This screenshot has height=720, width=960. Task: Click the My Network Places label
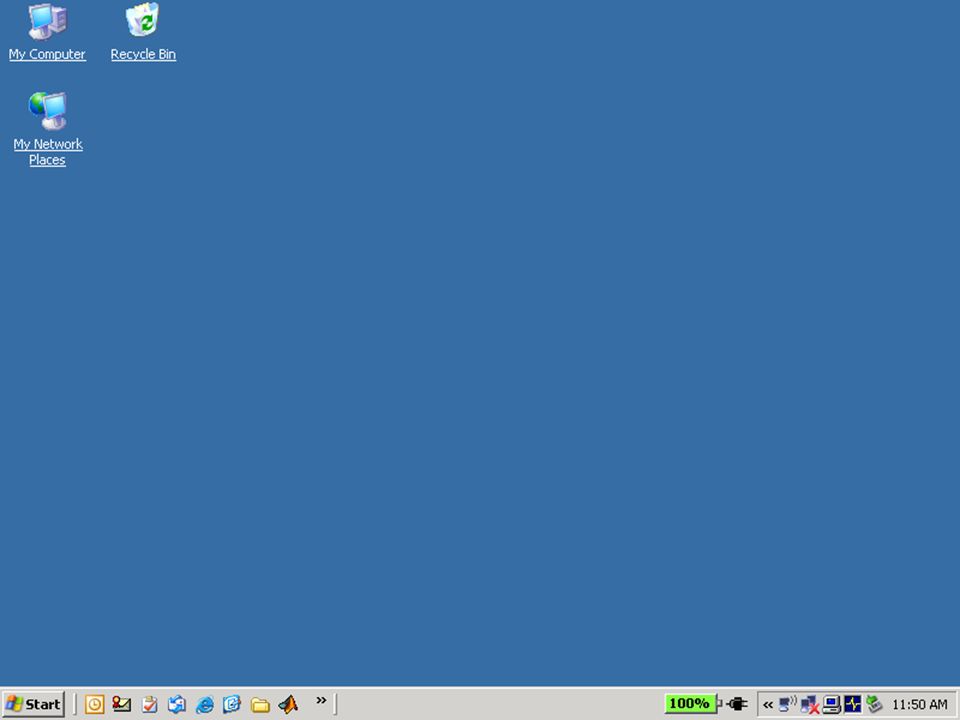click(48, 152)
